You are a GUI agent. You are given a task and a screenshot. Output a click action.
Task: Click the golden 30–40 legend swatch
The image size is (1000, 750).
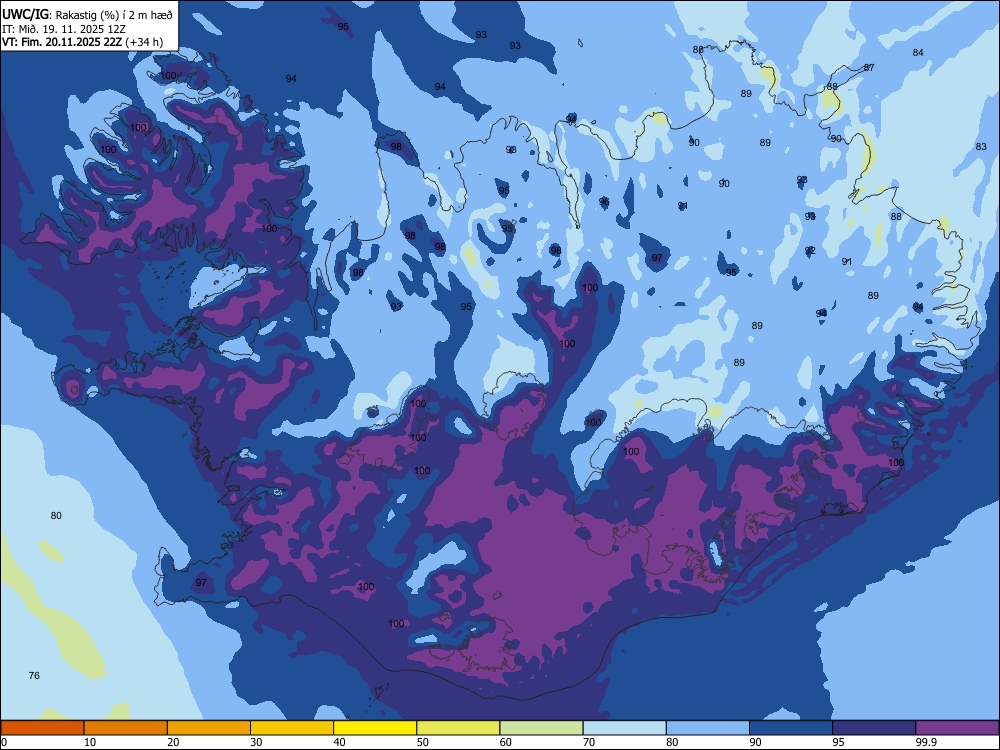(292, 728)
